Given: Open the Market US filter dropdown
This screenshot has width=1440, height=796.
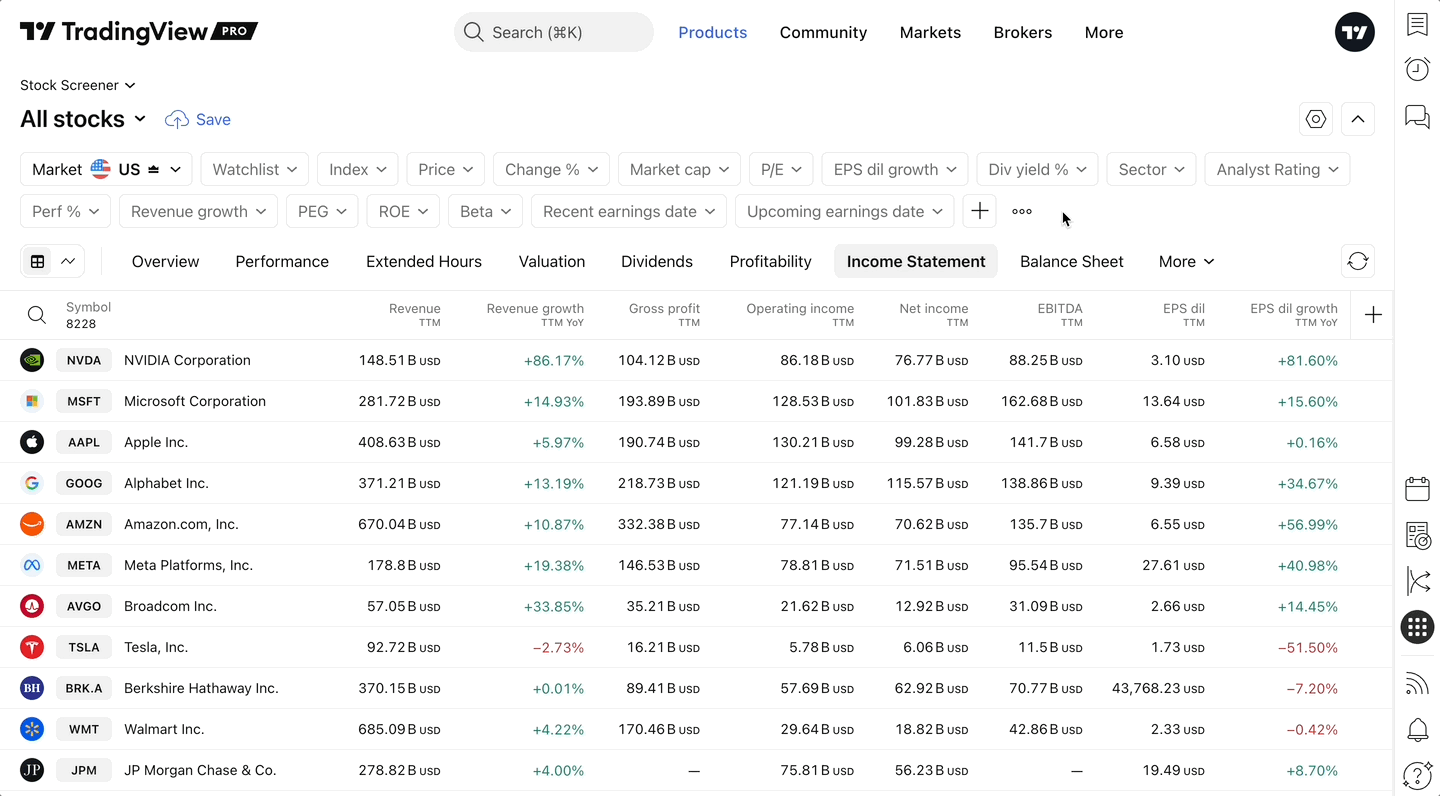Looking at the screenshot, I should click(106, 169).
